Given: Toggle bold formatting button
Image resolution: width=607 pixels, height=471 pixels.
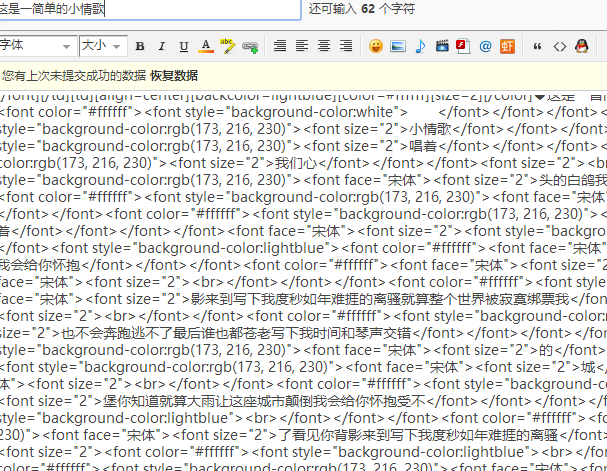Looking at the screenshot, I should tap(140, 46).
